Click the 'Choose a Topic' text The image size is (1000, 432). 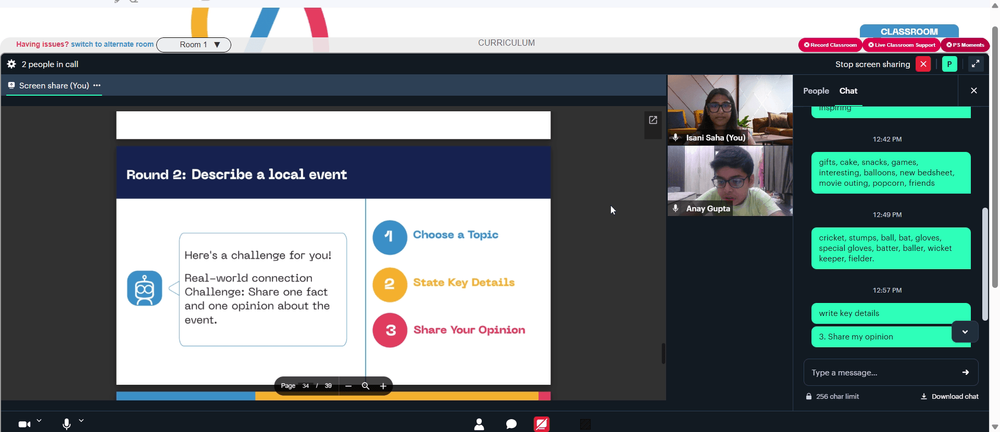pyautogui.click(x=455, y=235)
